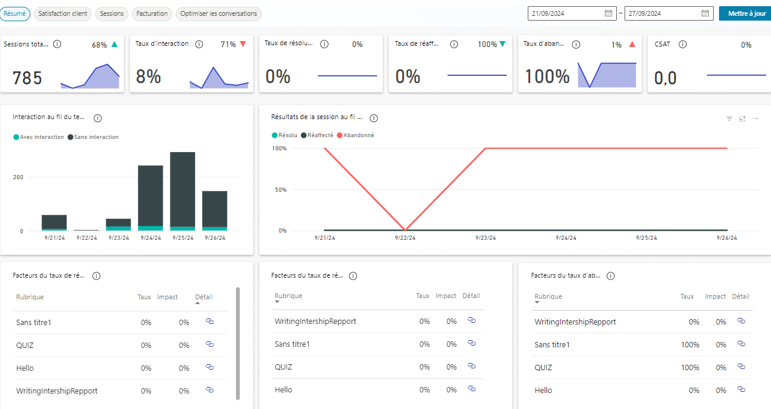Viewport: 771px width, 409px height.
Task: Select the 9/24/24 bar in interaction chart
Action: 150,198
